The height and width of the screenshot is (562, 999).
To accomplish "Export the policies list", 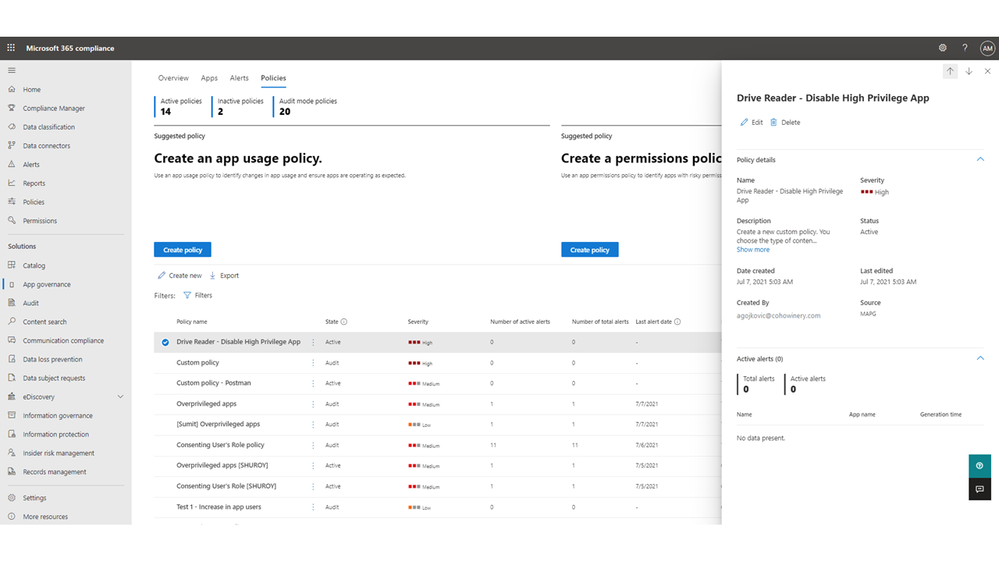I will click(224, 276).
